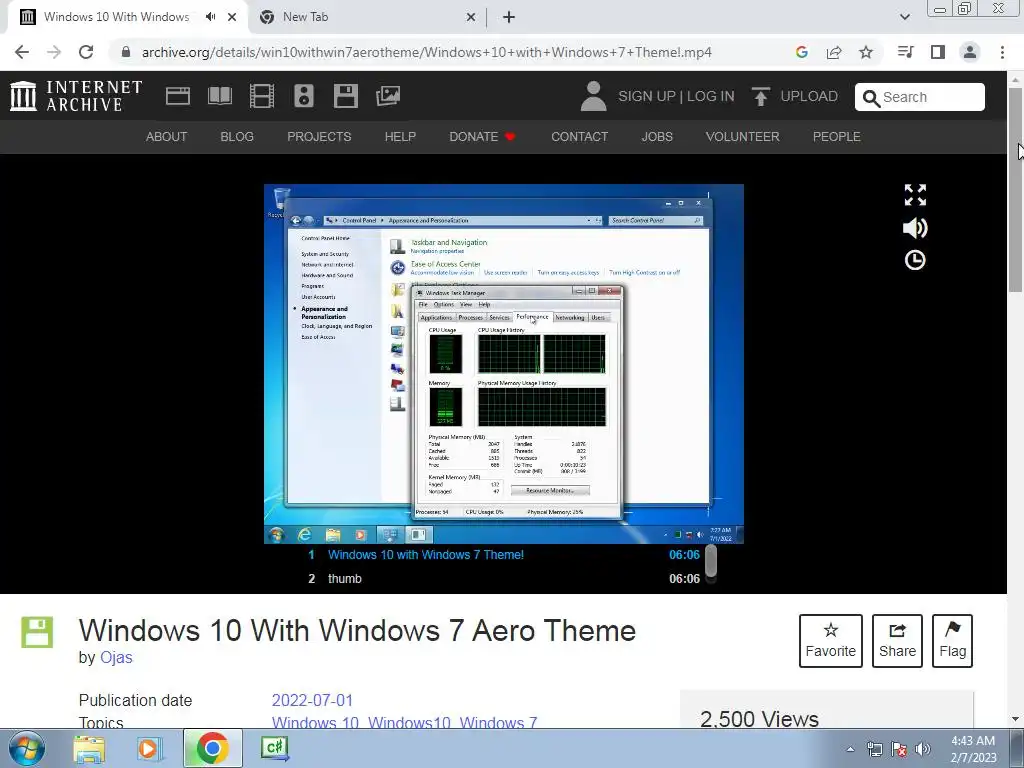This screenshot has height=768, width=1024.
Task: Mute the player with the volume icon
Action: [915, 227]
